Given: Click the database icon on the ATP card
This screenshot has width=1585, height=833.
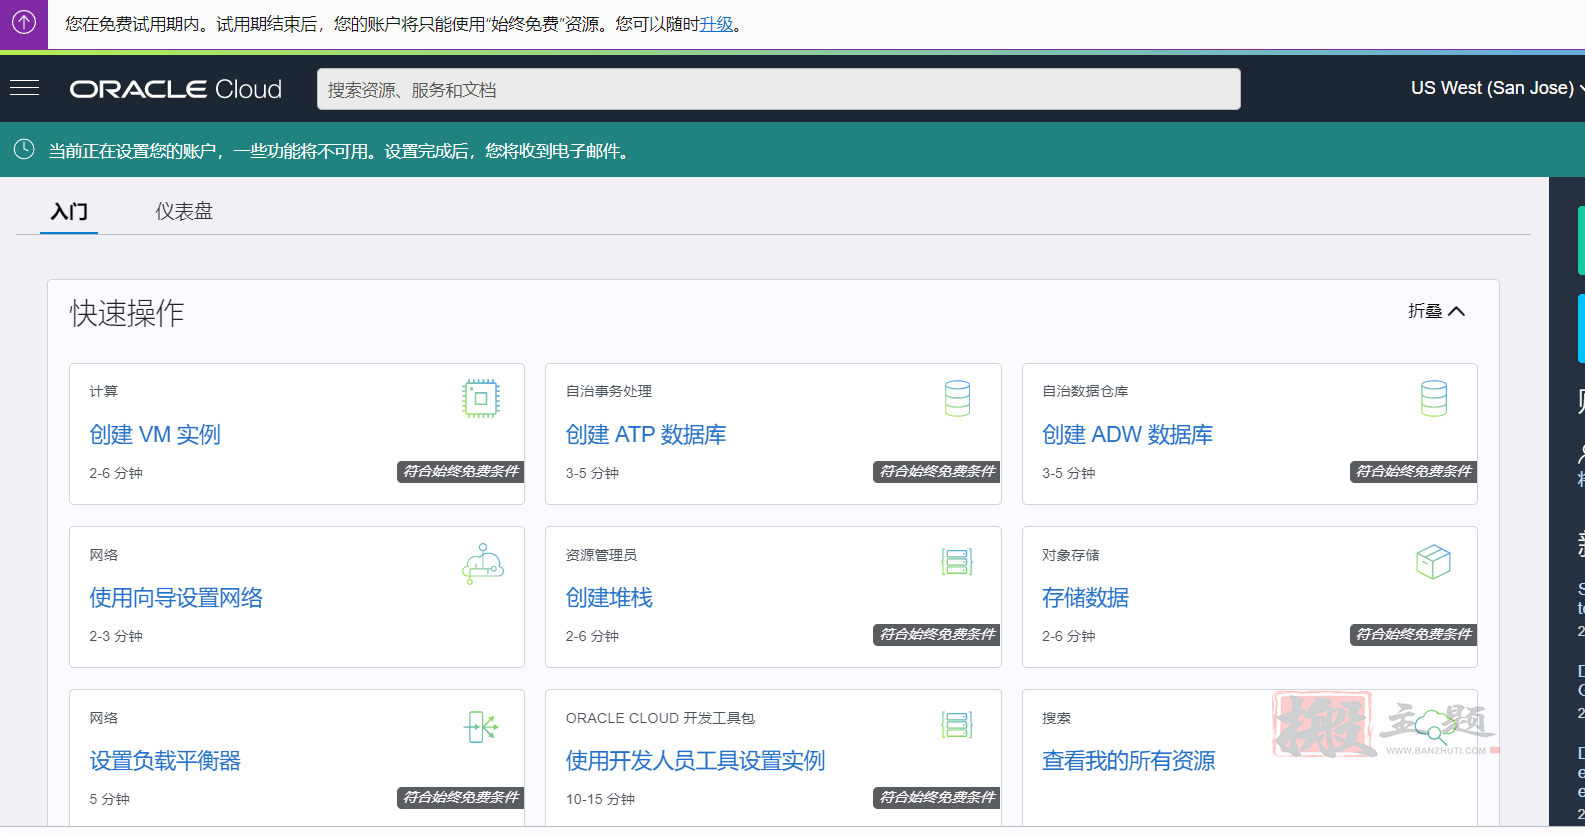Looking at the screenshot, I should 957,398.
